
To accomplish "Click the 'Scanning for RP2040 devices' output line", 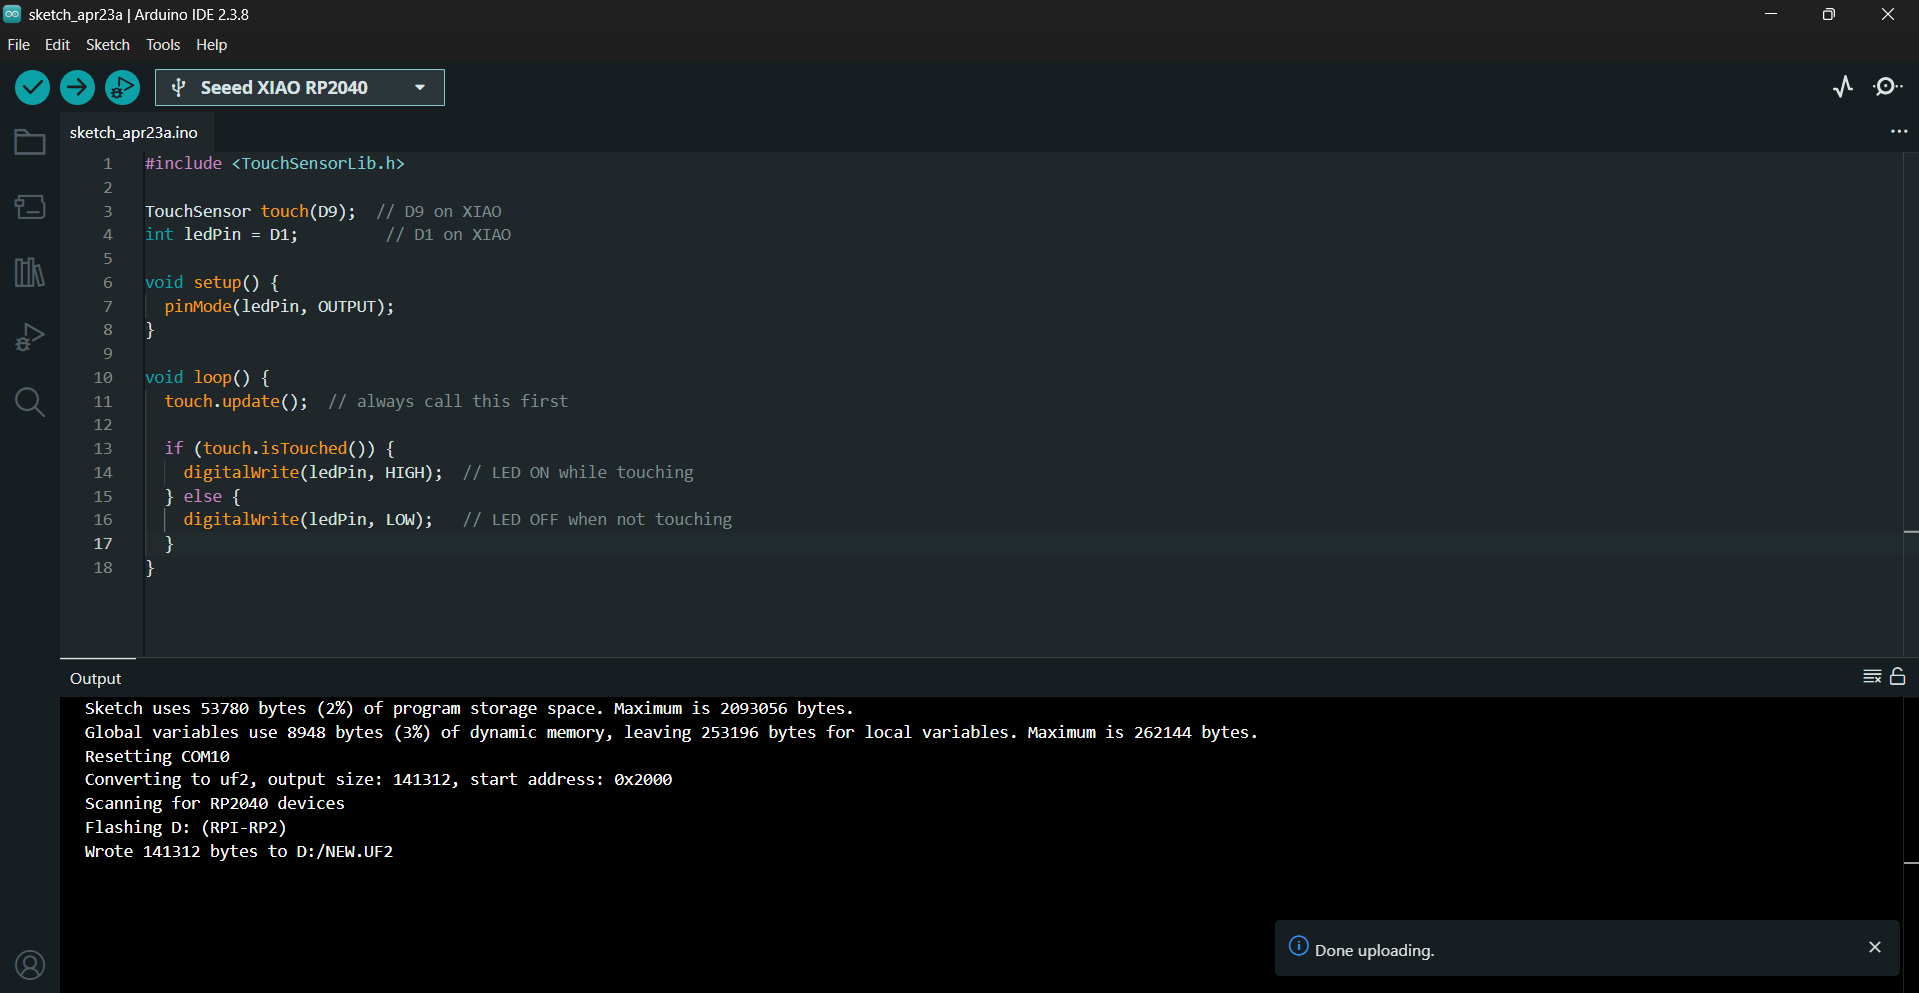I will (x=214, y=804).
